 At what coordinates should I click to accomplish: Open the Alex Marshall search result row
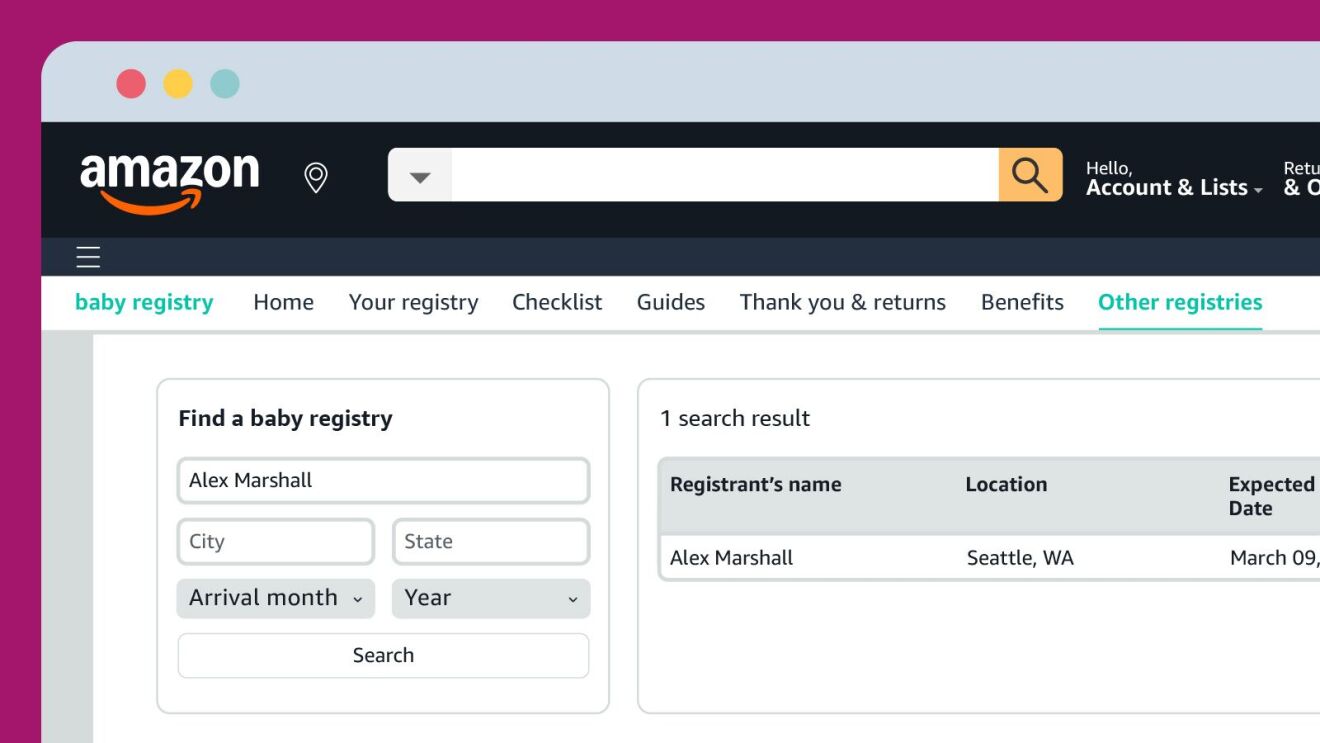click(731, 558)
